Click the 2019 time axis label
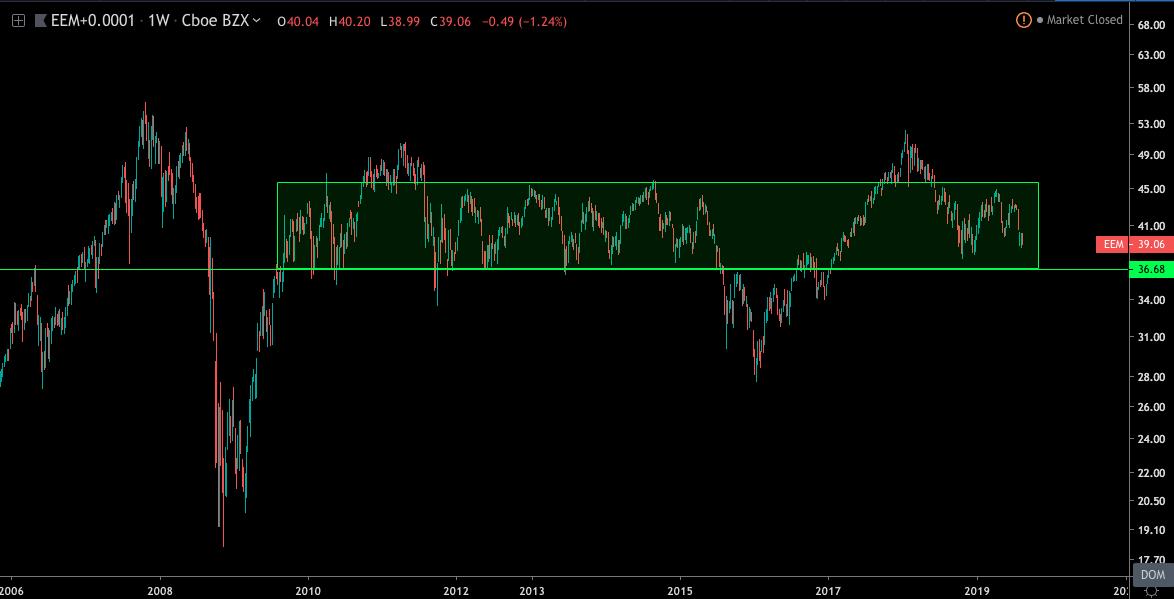Screen dimensions: 1174x599 [977, 591]
